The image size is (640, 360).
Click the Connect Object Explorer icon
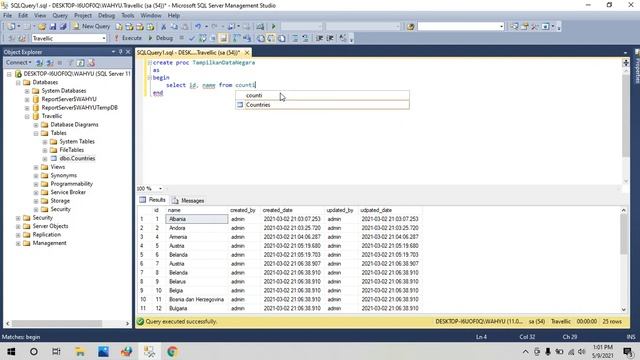[x=40, y=62]
